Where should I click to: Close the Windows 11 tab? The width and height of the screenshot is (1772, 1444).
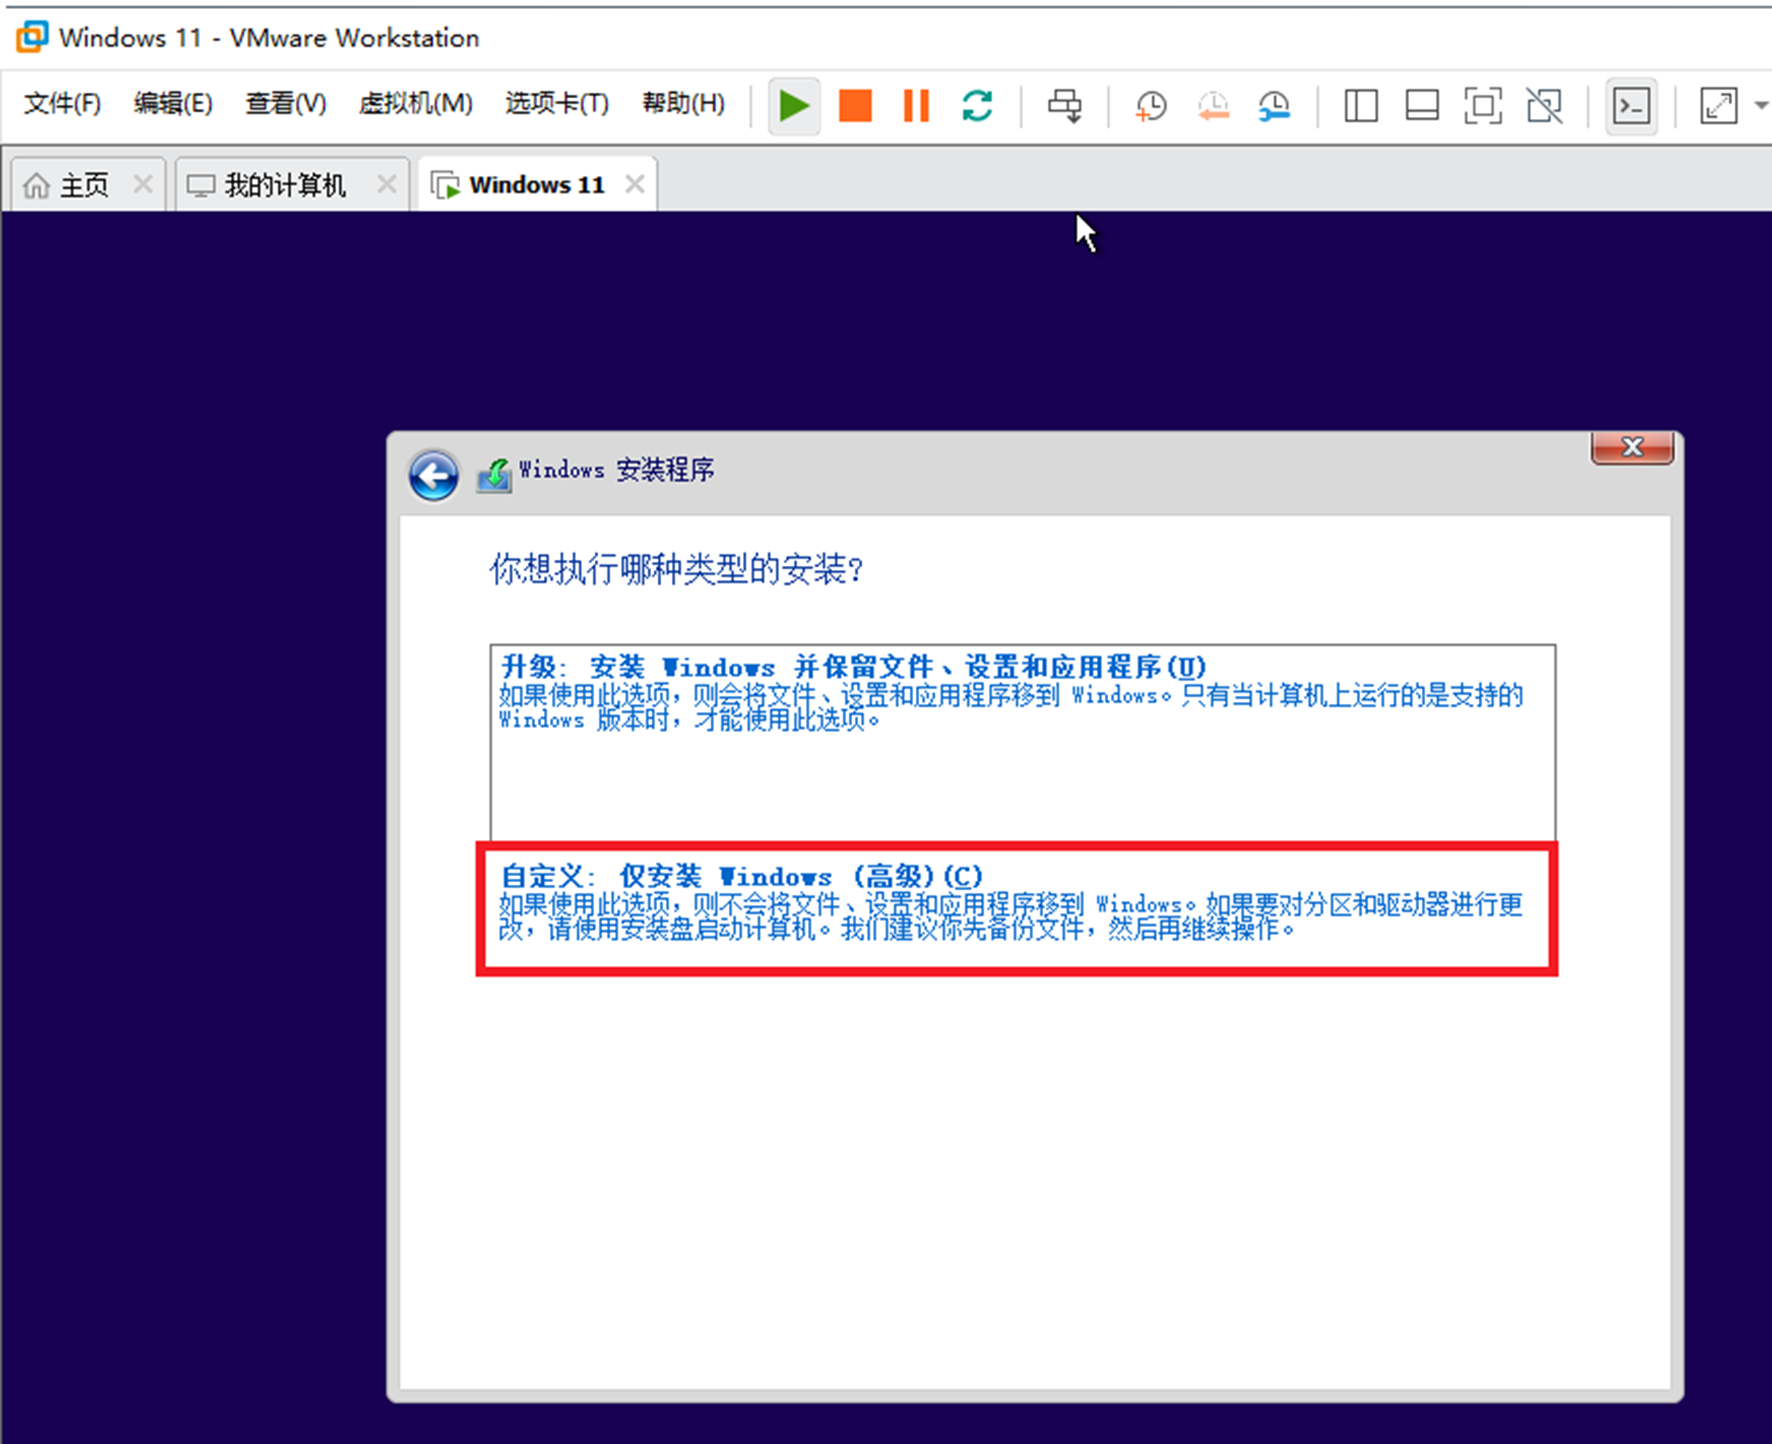pos(634,184)
